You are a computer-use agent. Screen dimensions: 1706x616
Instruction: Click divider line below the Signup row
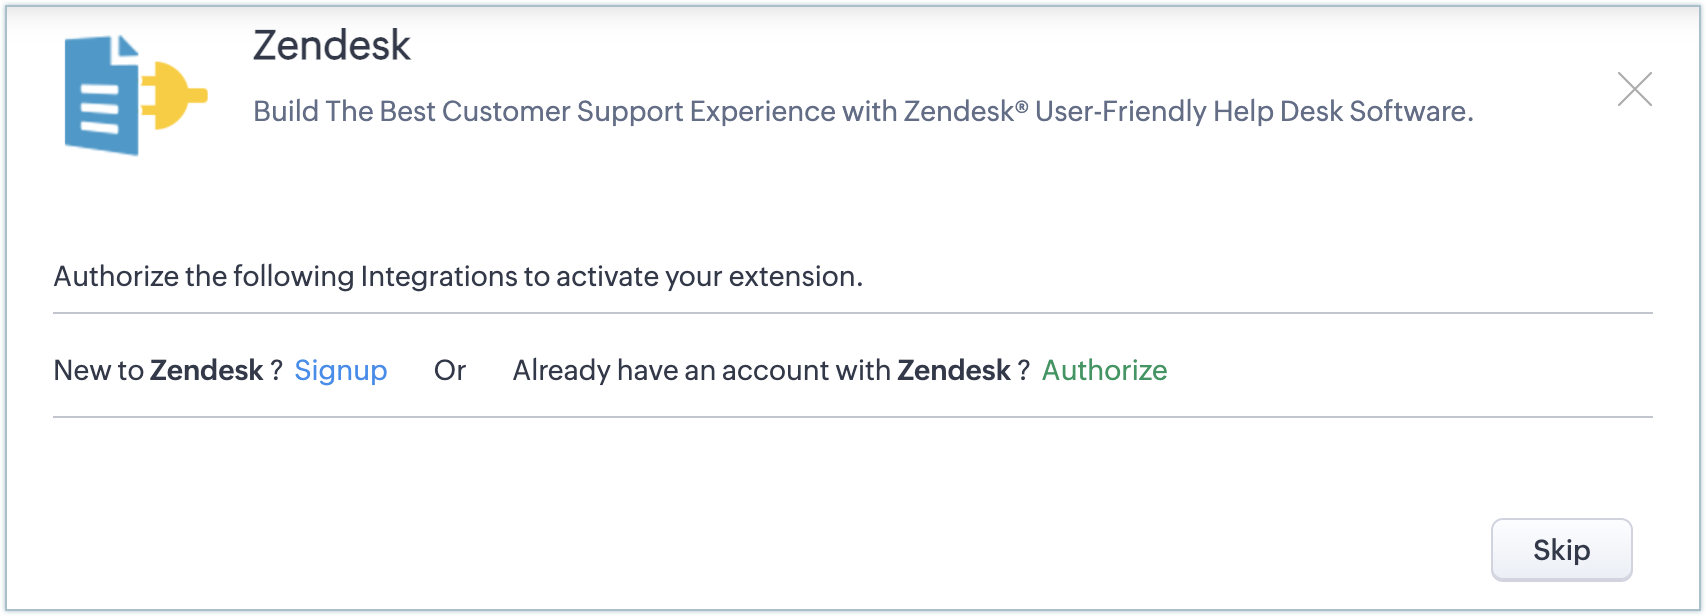click(852, 417)
